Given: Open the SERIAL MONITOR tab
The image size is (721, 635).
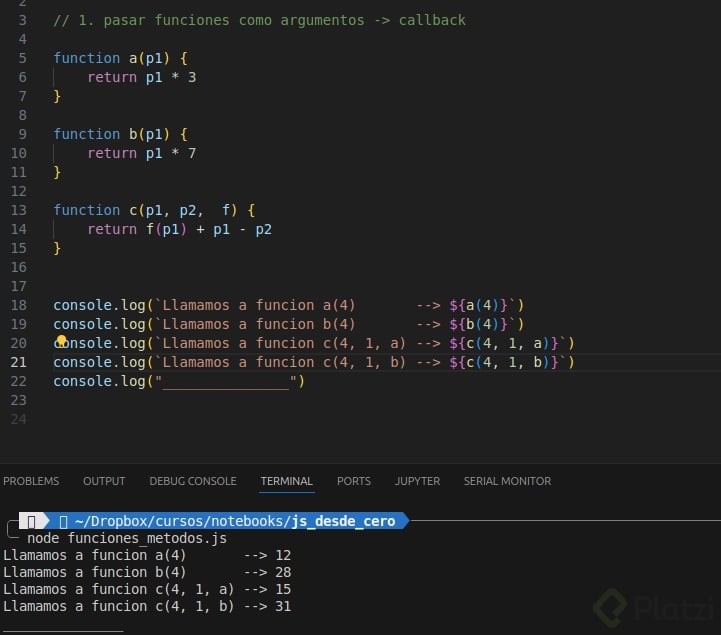Looking at the screenshot, I should (507, 481).
